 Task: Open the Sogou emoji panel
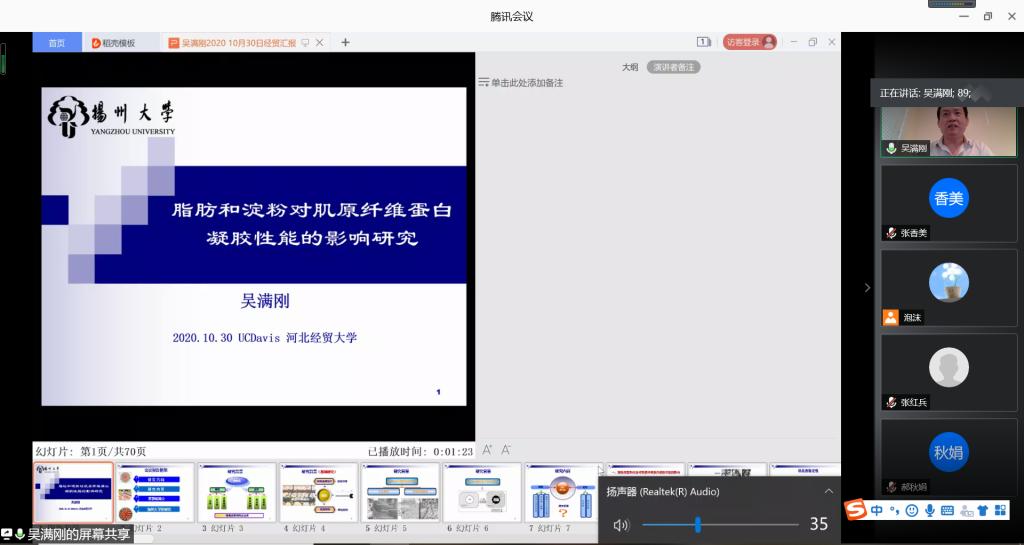pos(911,511)
